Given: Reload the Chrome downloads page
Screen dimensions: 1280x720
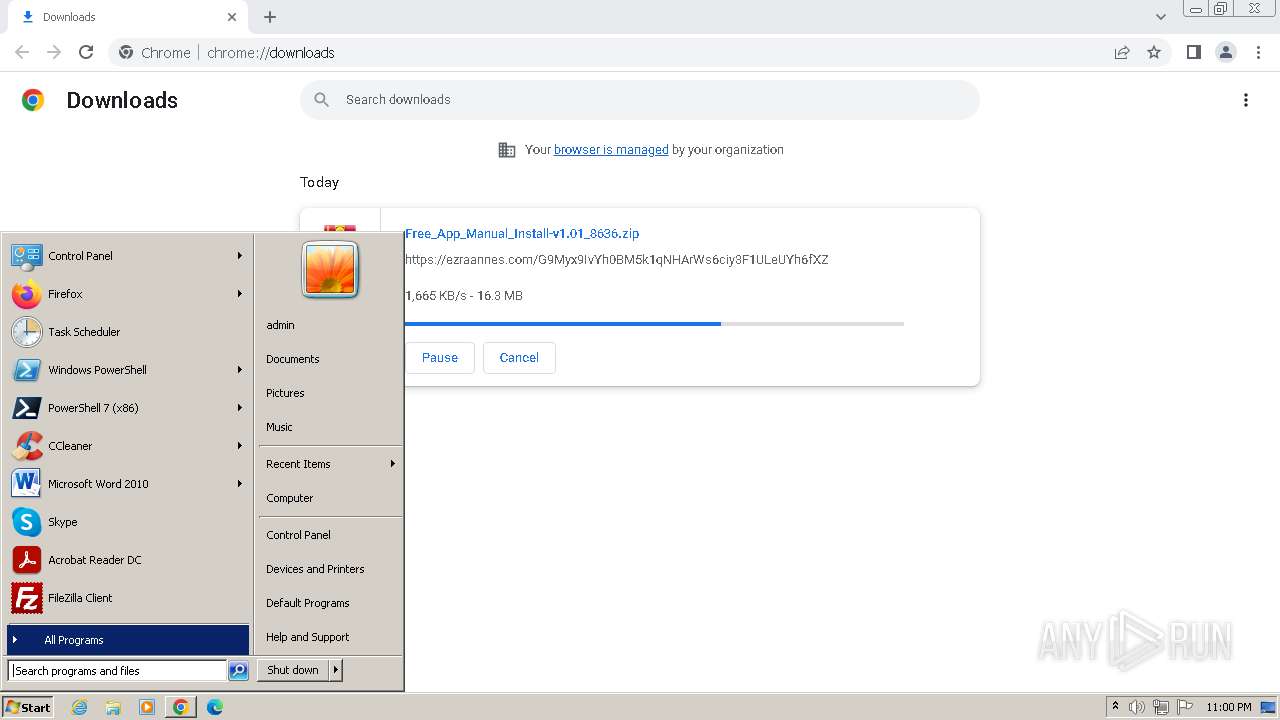Looking at the screenshot, I should (x=86, y=52).
